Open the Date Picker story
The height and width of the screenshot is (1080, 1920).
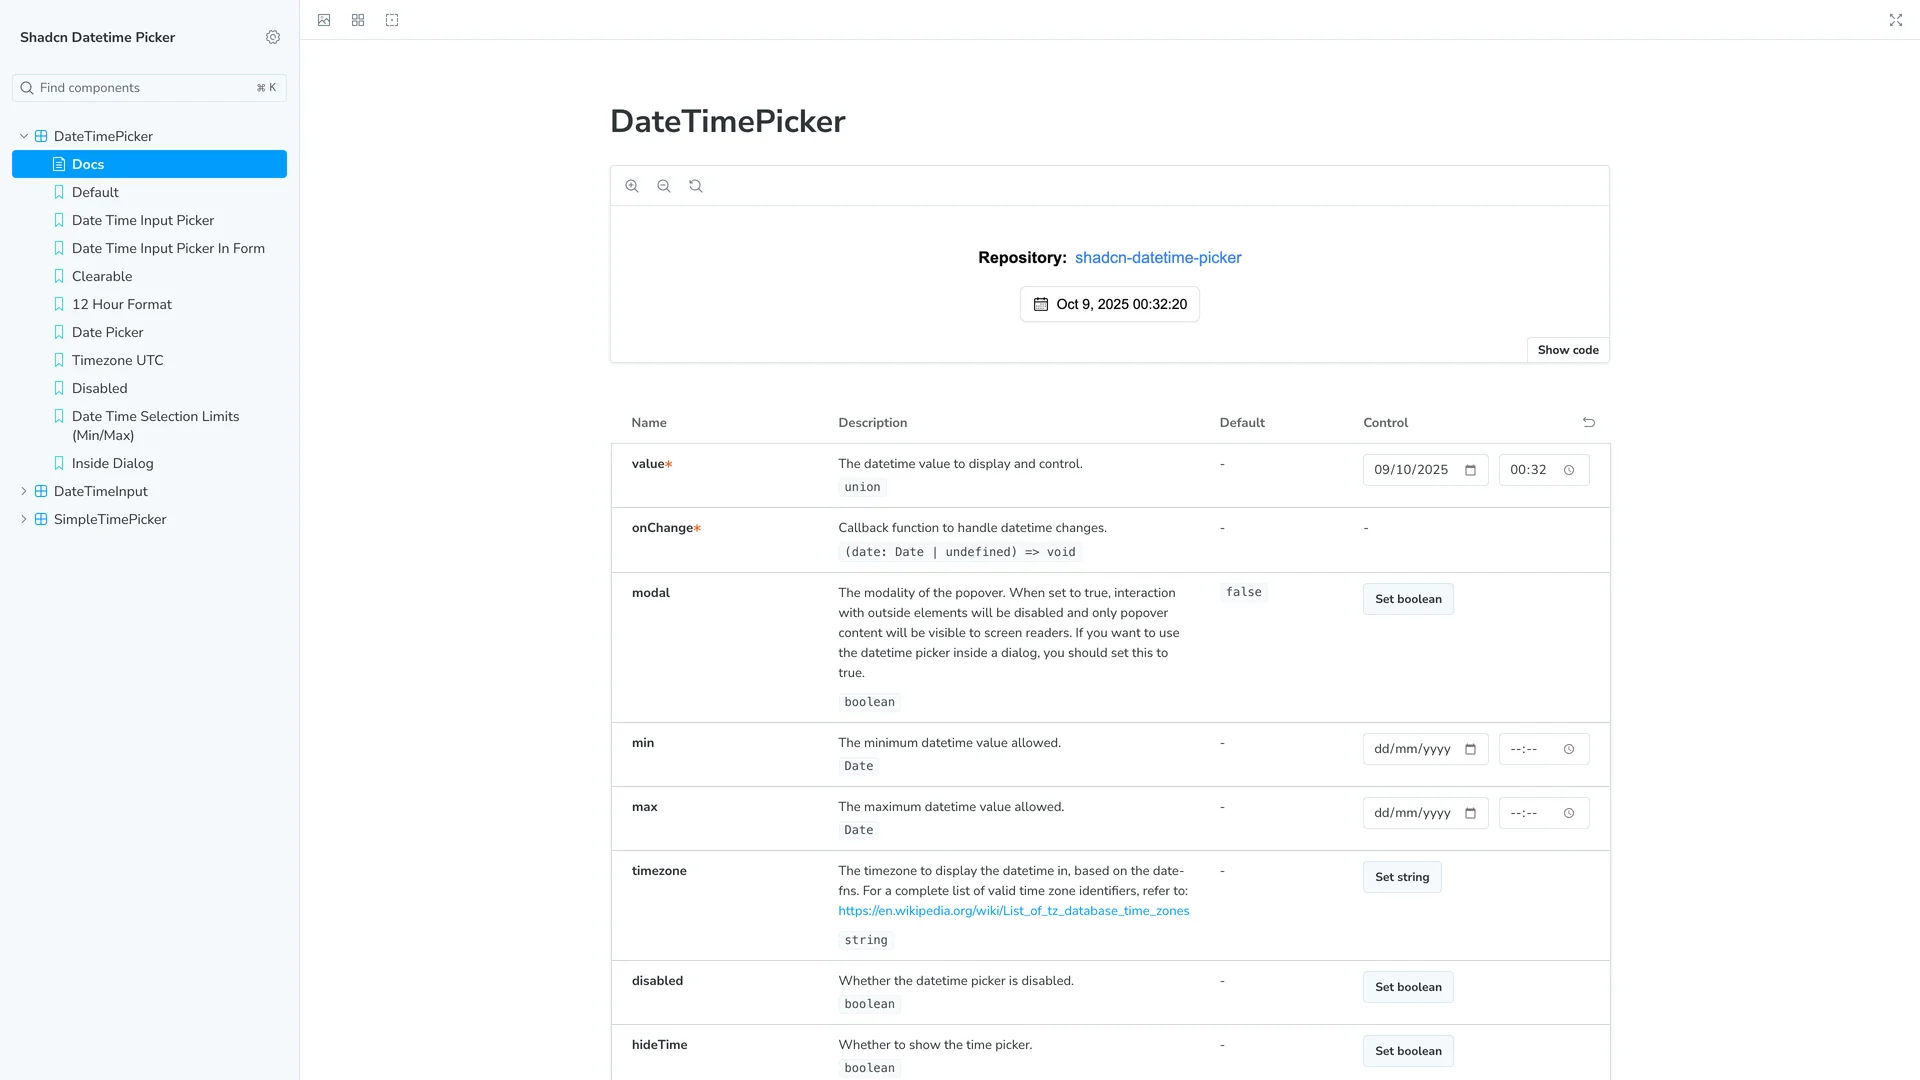(149, 332)
